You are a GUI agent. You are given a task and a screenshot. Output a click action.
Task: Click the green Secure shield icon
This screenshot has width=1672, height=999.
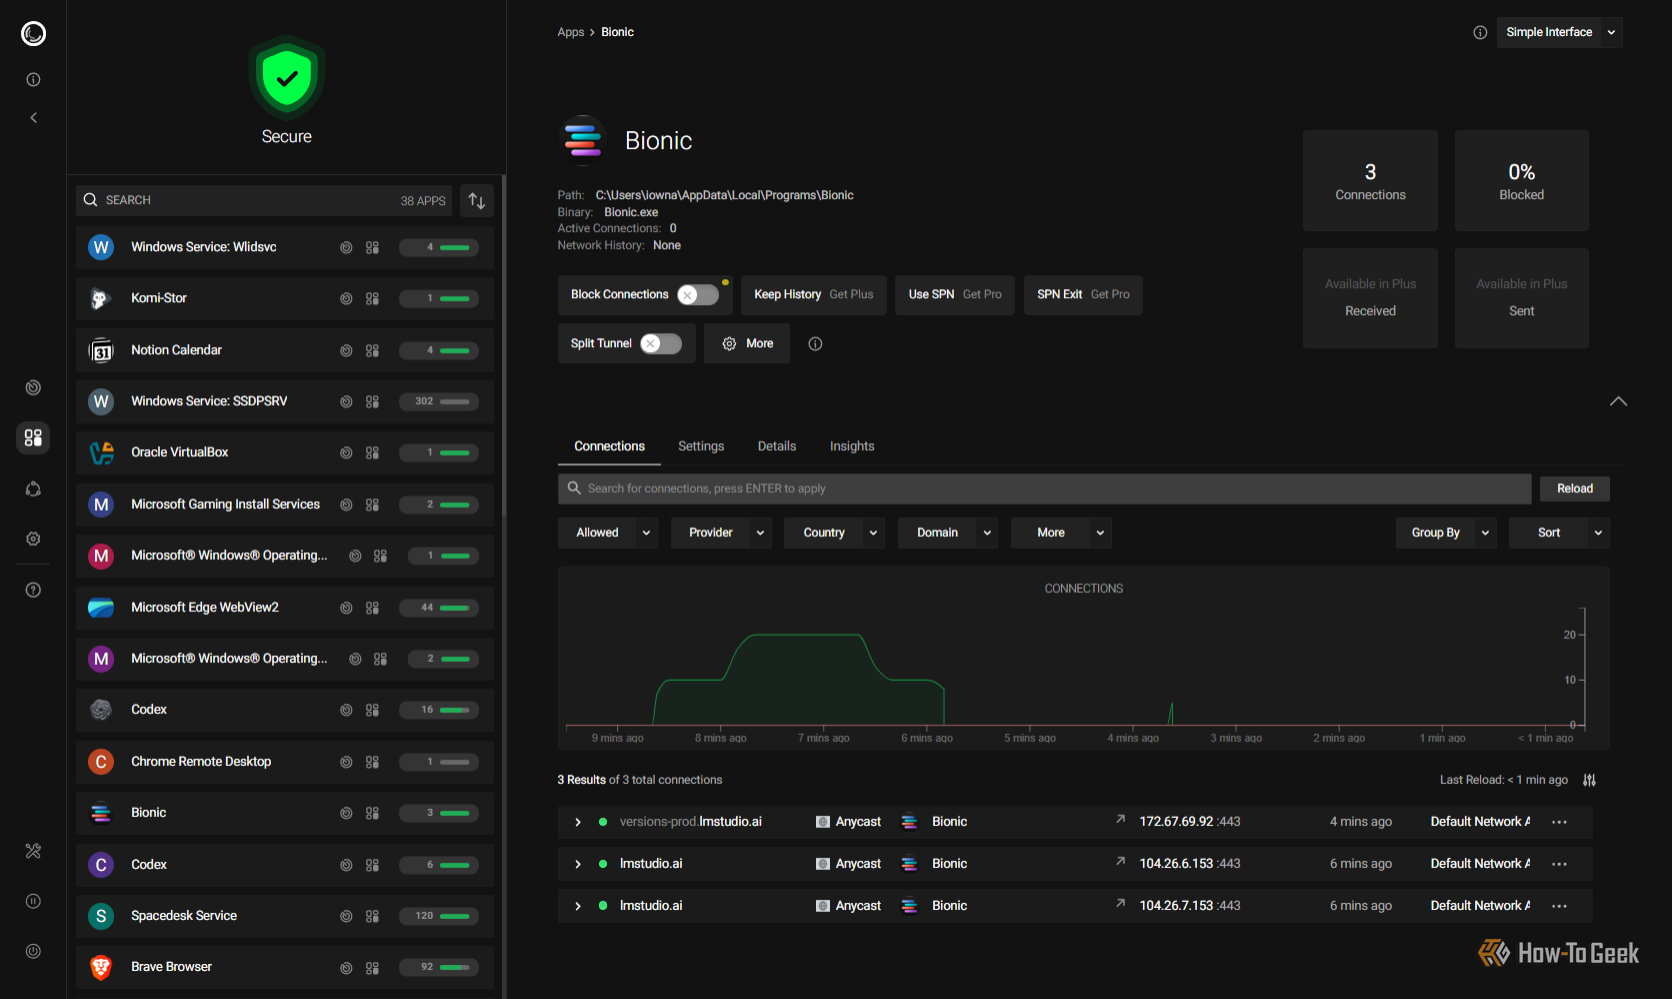[287, 78]
